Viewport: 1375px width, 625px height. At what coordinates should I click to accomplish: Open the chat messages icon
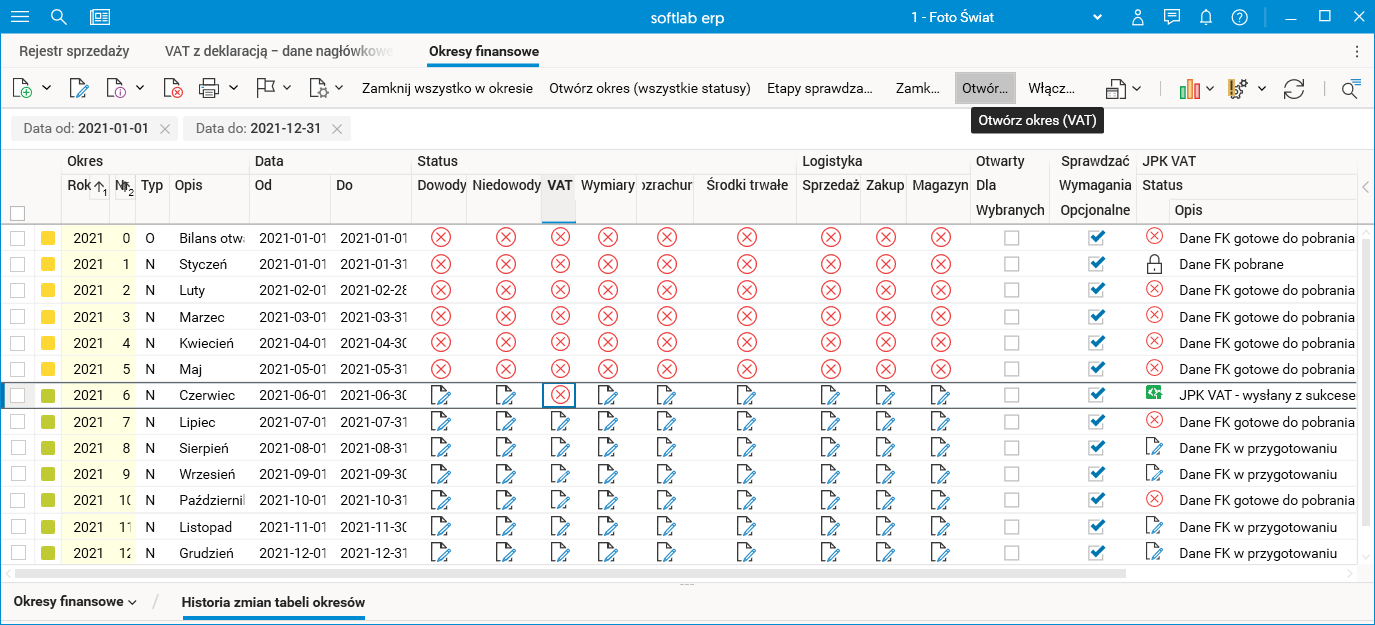coord(1172,17)
